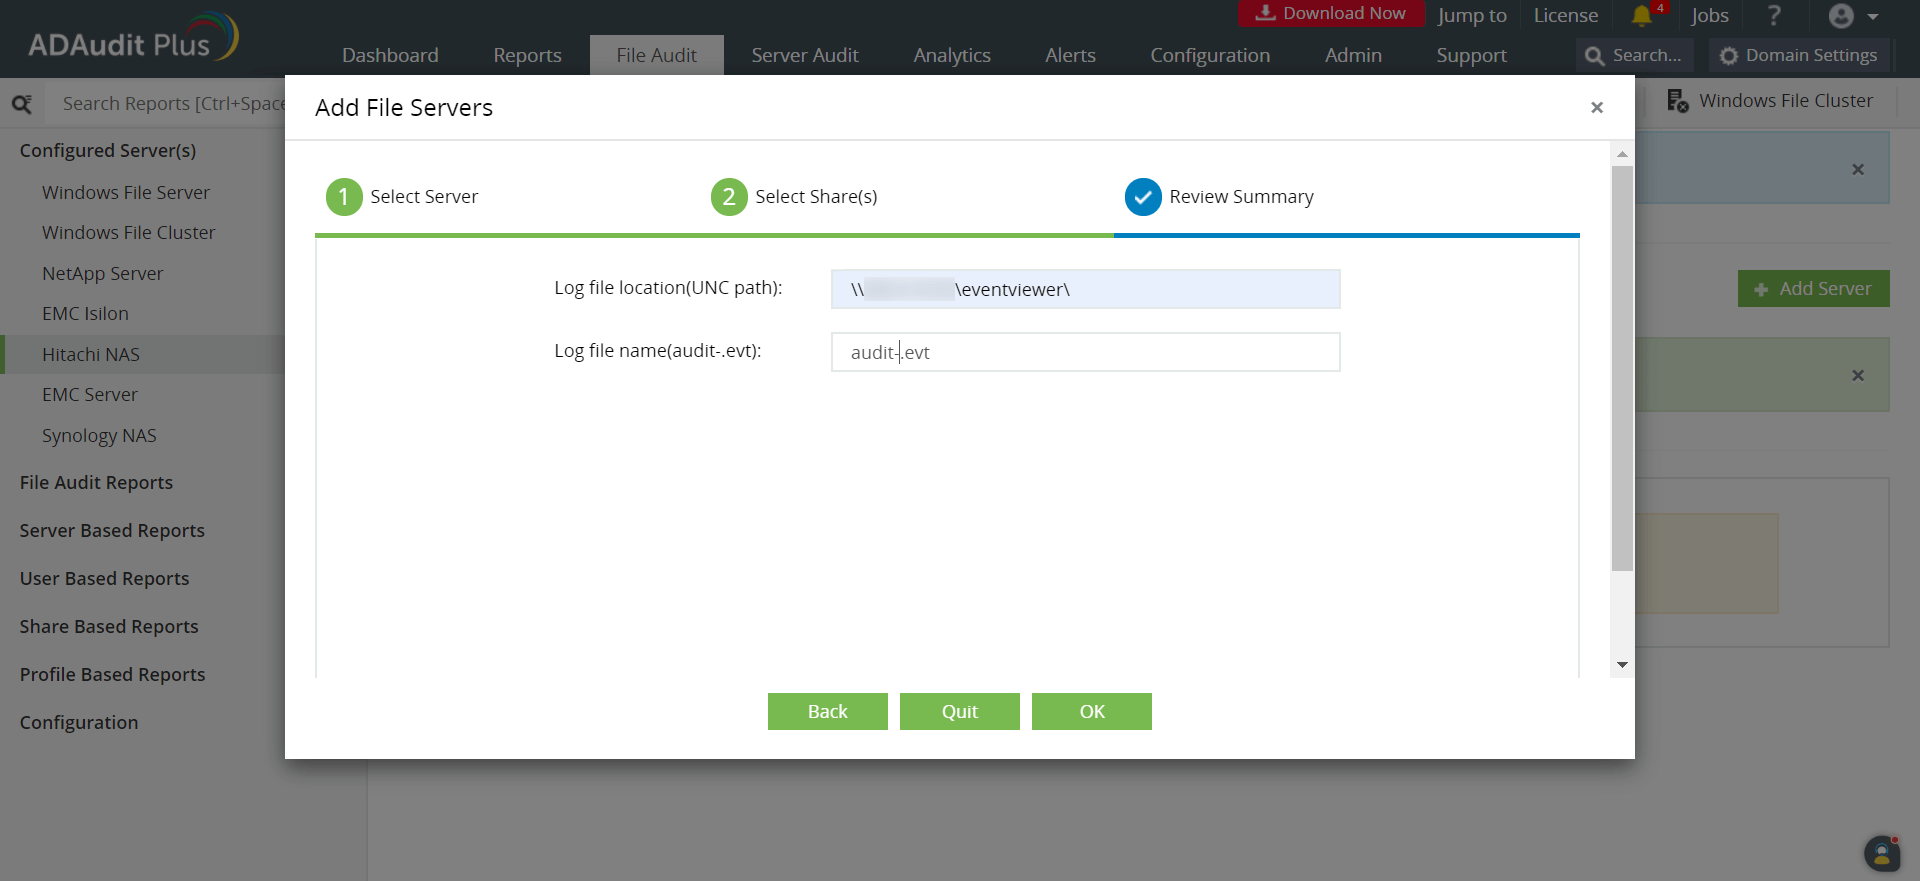Open the user account profile icon
Viewport: 1920px width, 881px height.
pyautogui.click(x=1841, y=16)
